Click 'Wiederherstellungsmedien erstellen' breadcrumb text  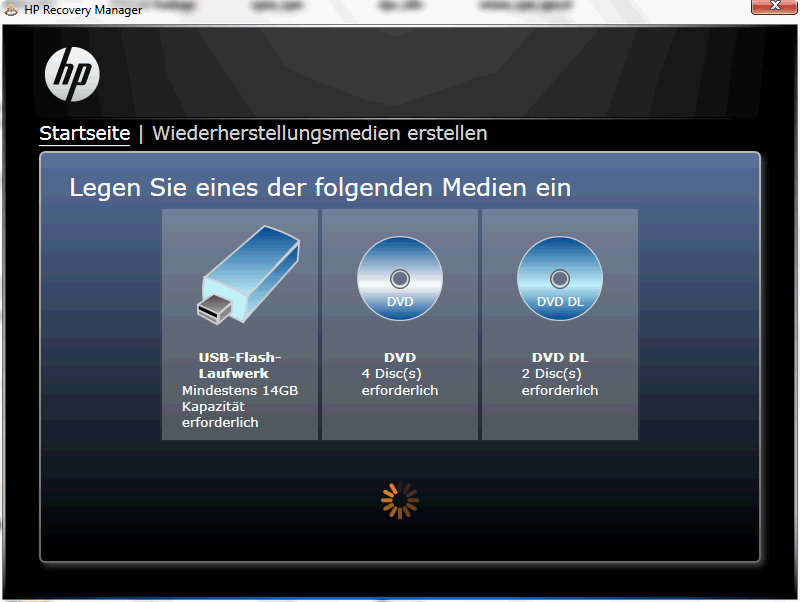point(320,133)
